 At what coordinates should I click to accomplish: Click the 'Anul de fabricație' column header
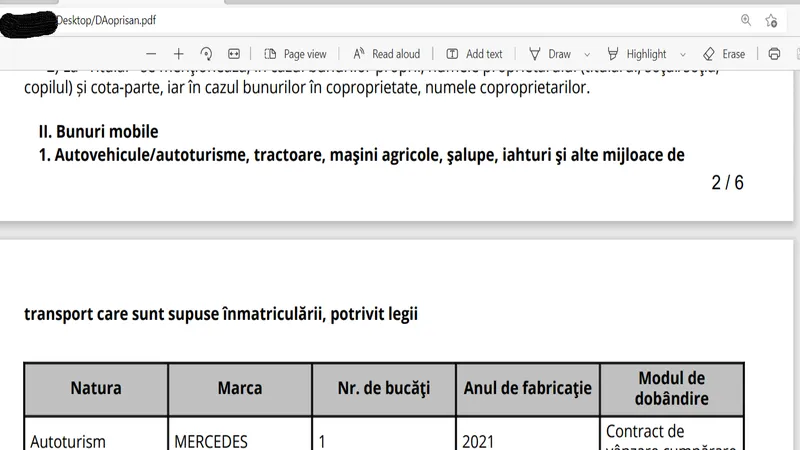(x=528, y=389)
